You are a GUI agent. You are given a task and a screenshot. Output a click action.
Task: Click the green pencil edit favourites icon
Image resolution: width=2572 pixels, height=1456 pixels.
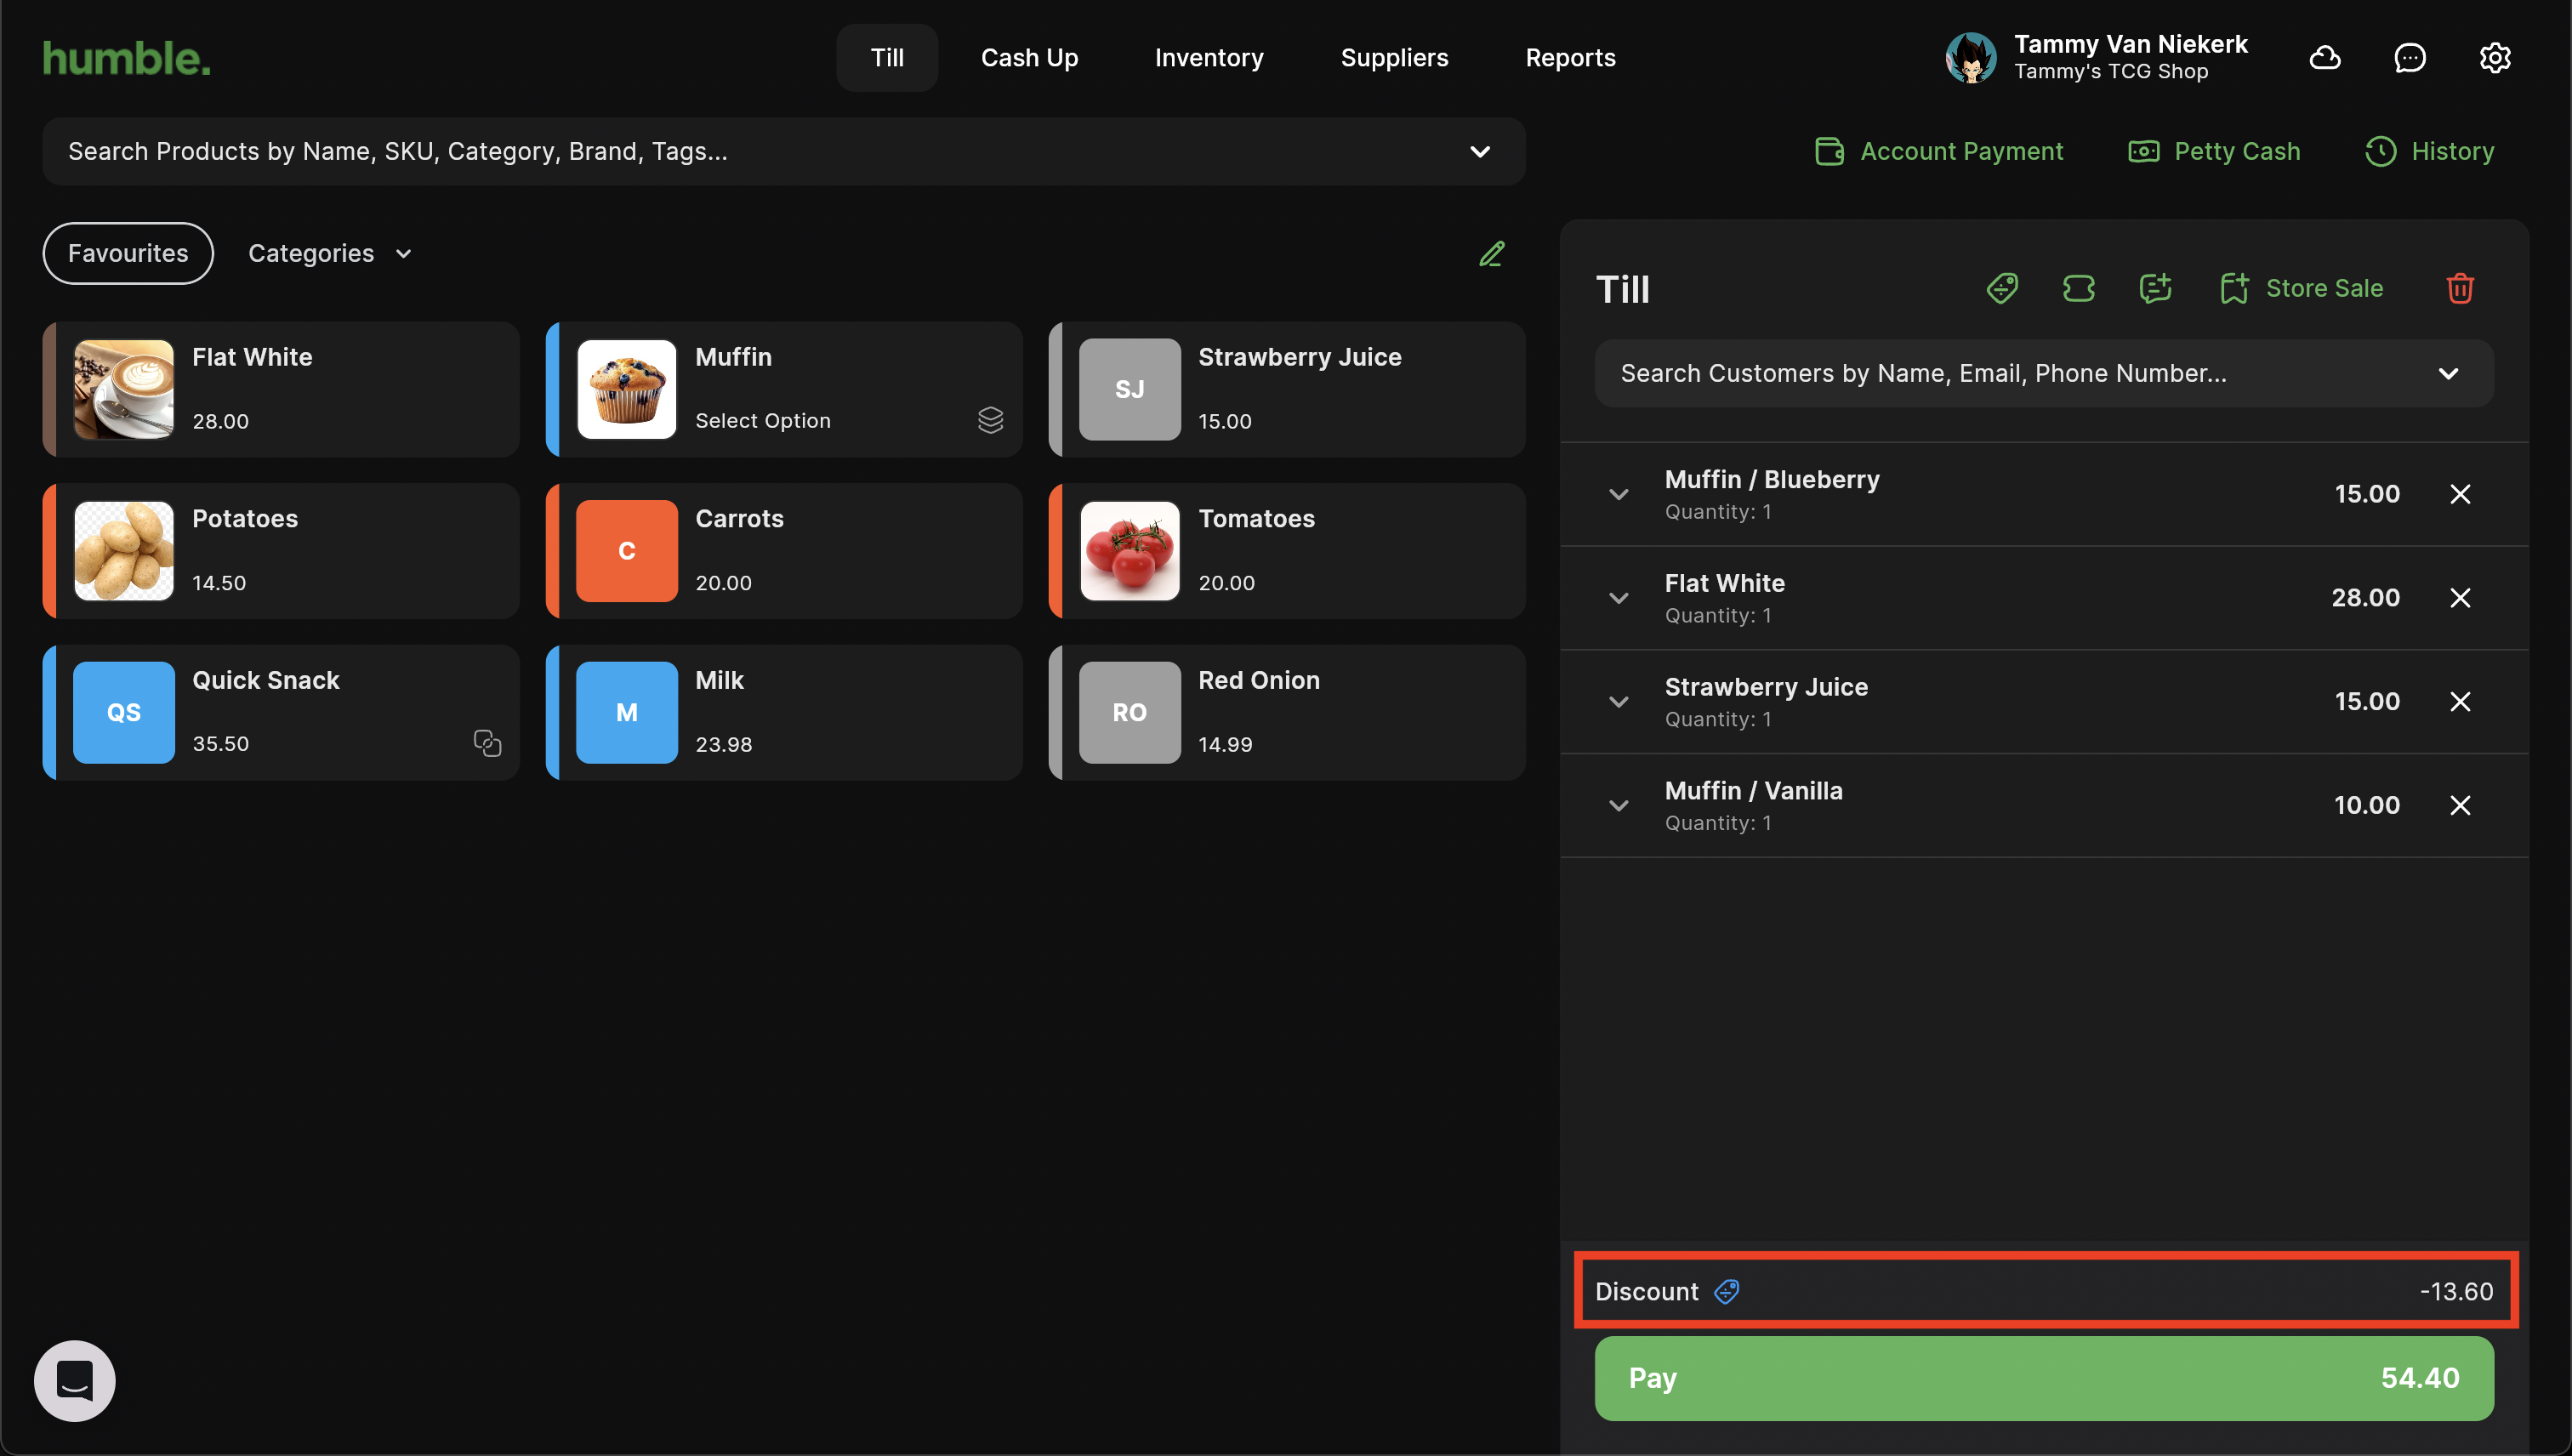click(x=1491, y=254)
